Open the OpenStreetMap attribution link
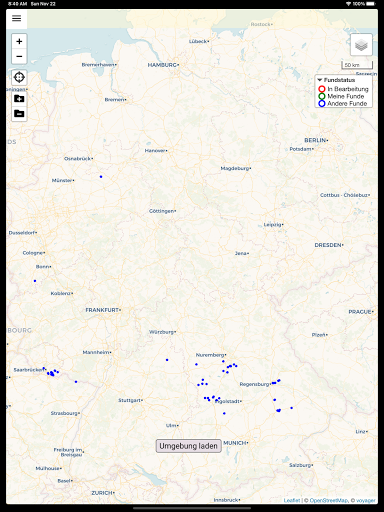 (x=329, y=500)
